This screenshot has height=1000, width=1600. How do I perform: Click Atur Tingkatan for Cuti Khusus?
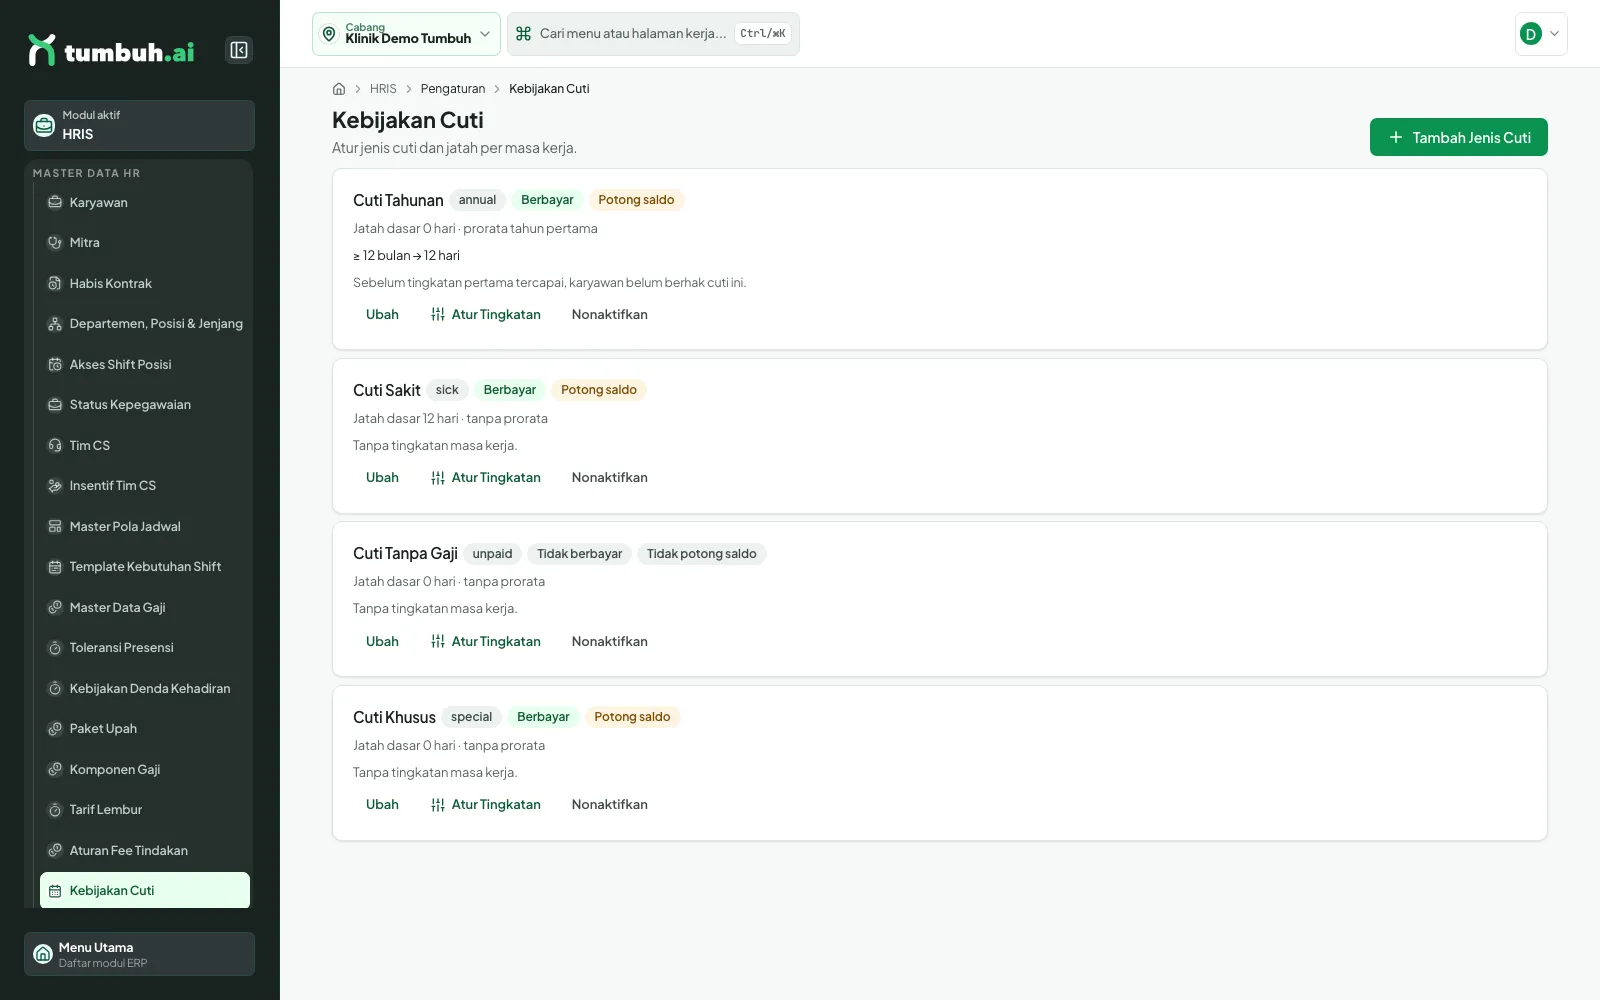486,805
